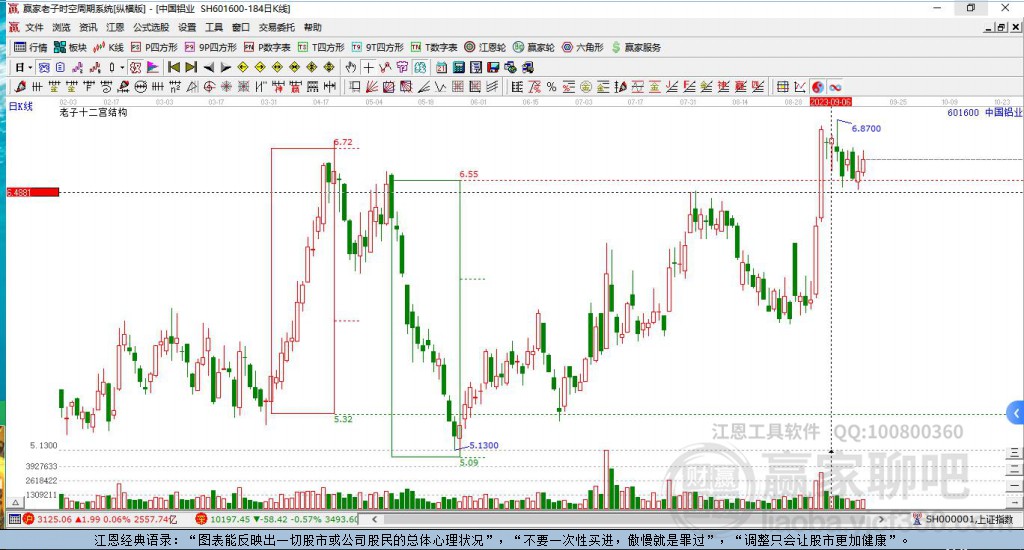Restore the inner chart window (MDI restore button)
Image resolution: width=1024 pixels, height=550 pixels.
(x=1001, y=27)
